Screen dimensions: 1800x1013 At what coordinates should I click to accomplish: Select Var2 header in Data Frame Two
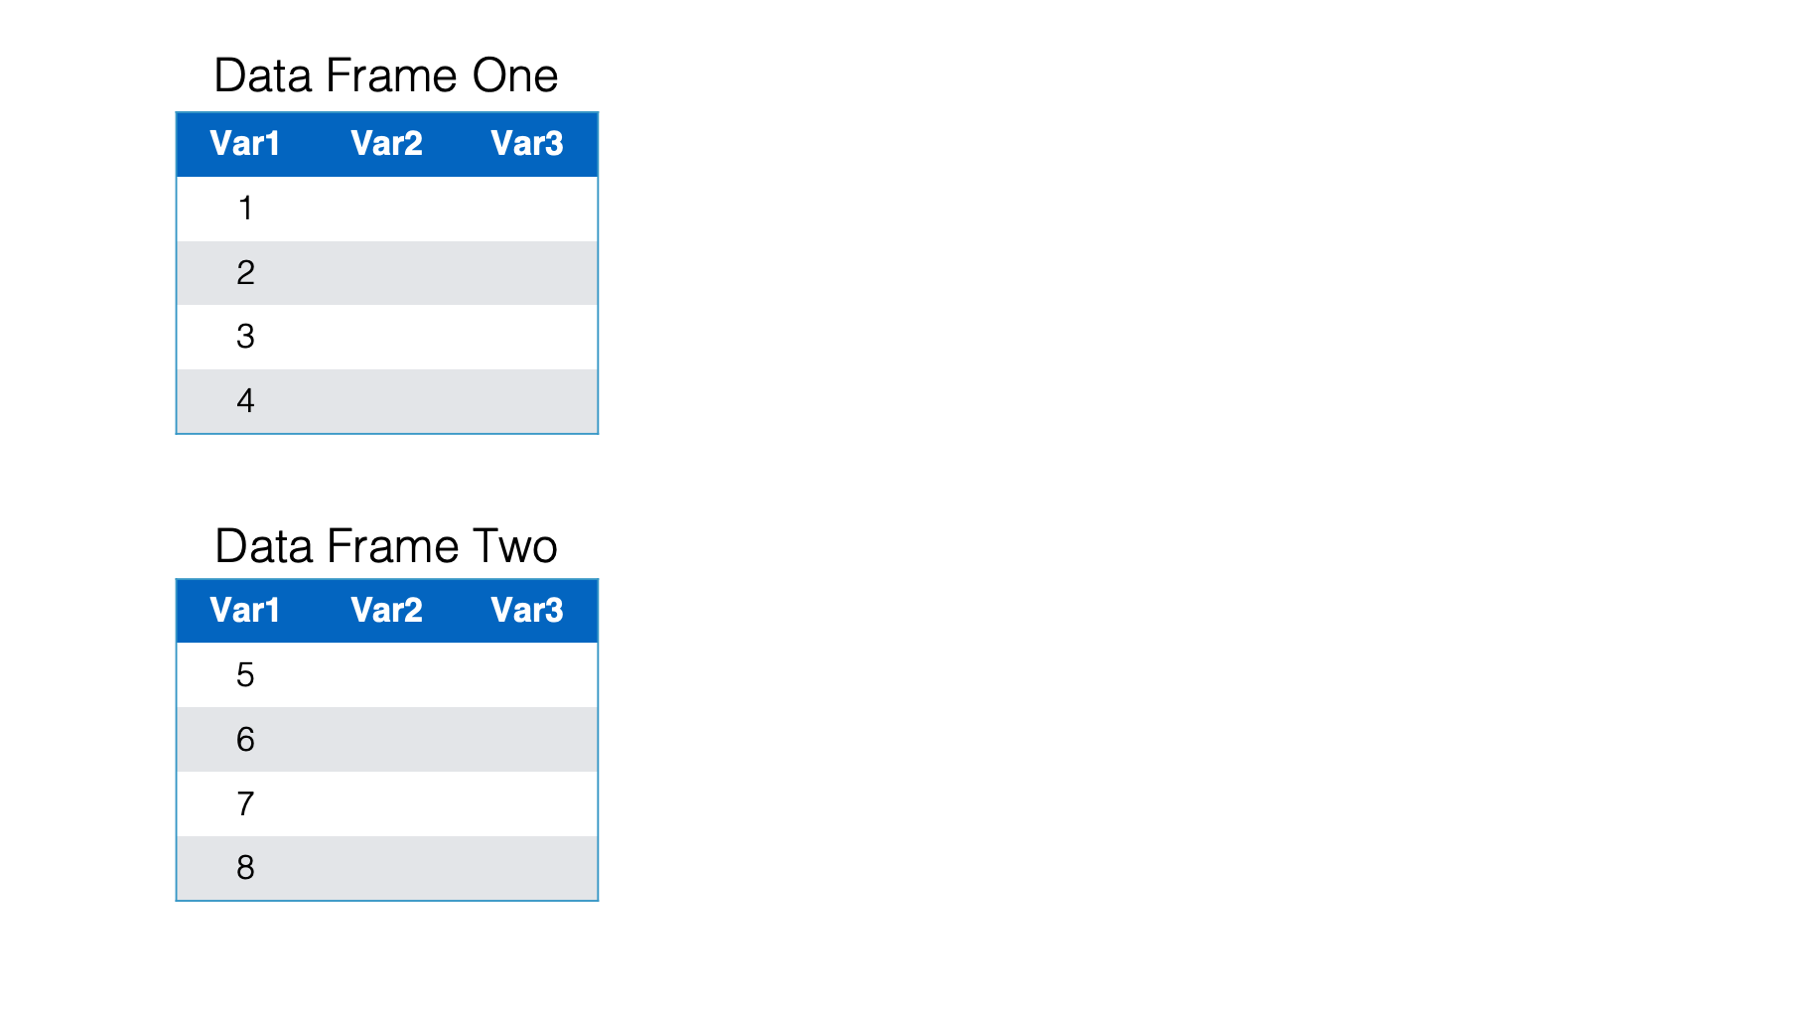click(386, 611)
